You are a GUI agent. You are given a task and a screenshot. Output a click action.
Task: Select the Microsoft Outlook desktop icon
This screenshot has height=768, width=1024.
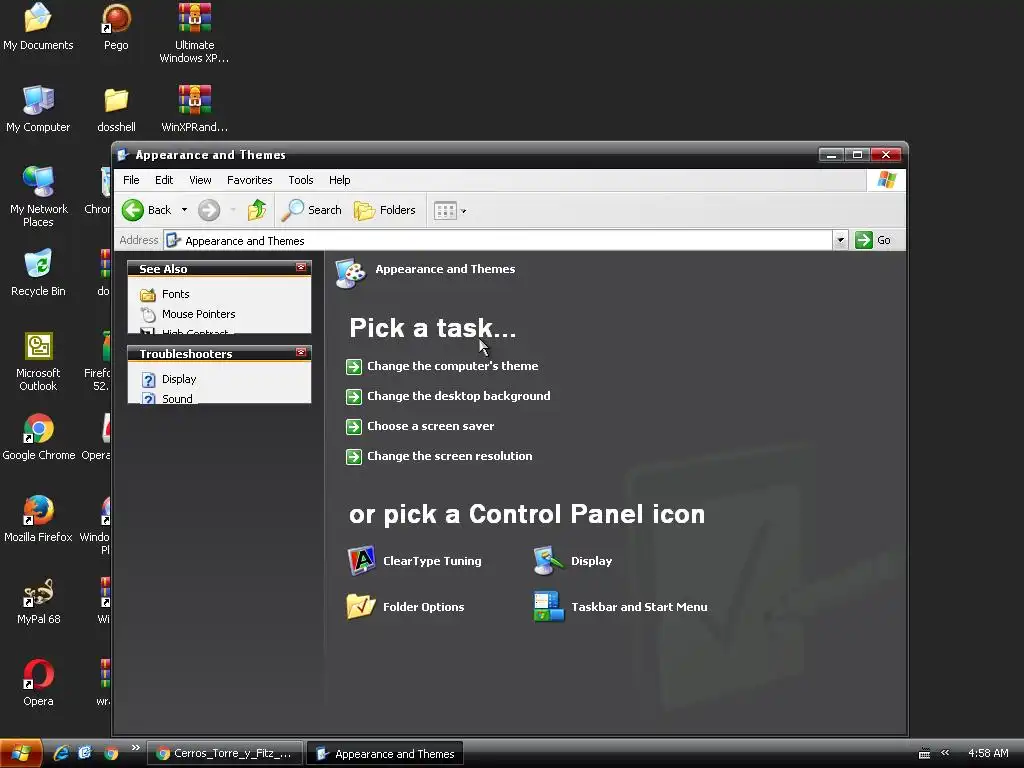point(38,361)
